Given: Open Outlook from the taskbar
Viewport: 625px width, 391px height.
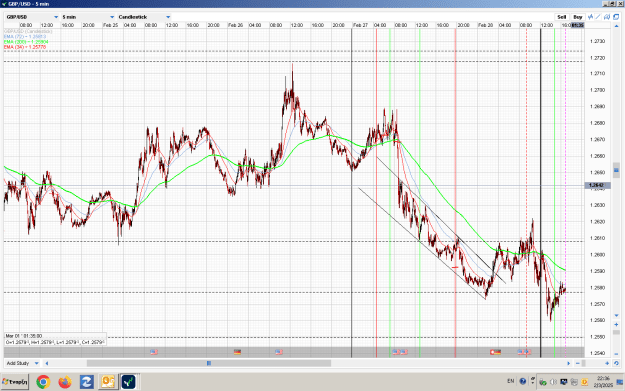Looking at the screenshot, I should pos(108,382).
